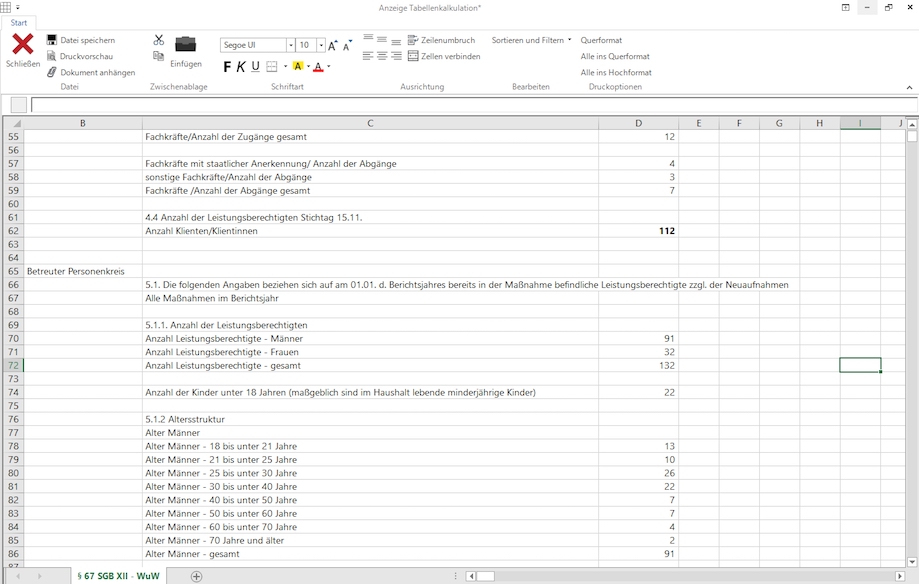Click Alle ins Querformat
The width and height of the screenshot is (919, 584).
[x=615, y=56]
